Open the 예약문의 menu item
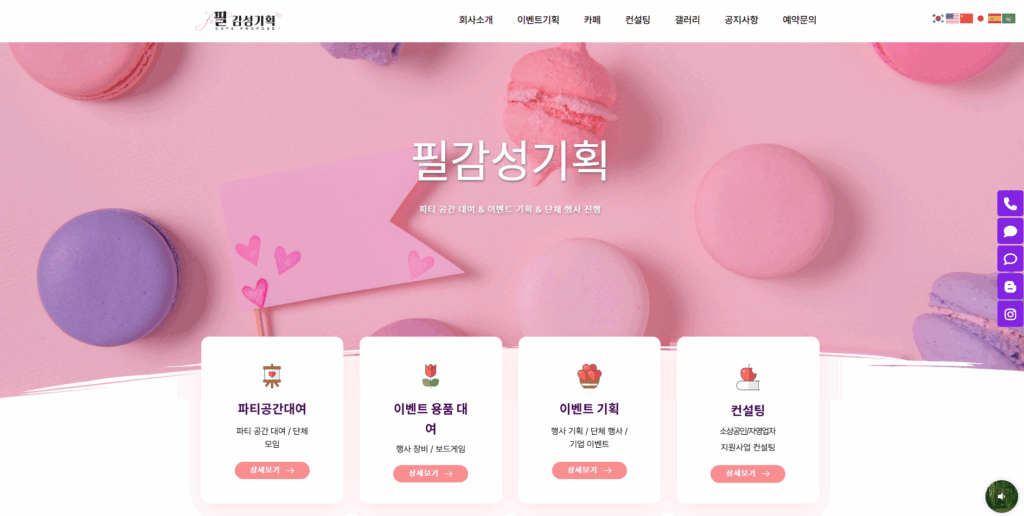 point(799,20)
